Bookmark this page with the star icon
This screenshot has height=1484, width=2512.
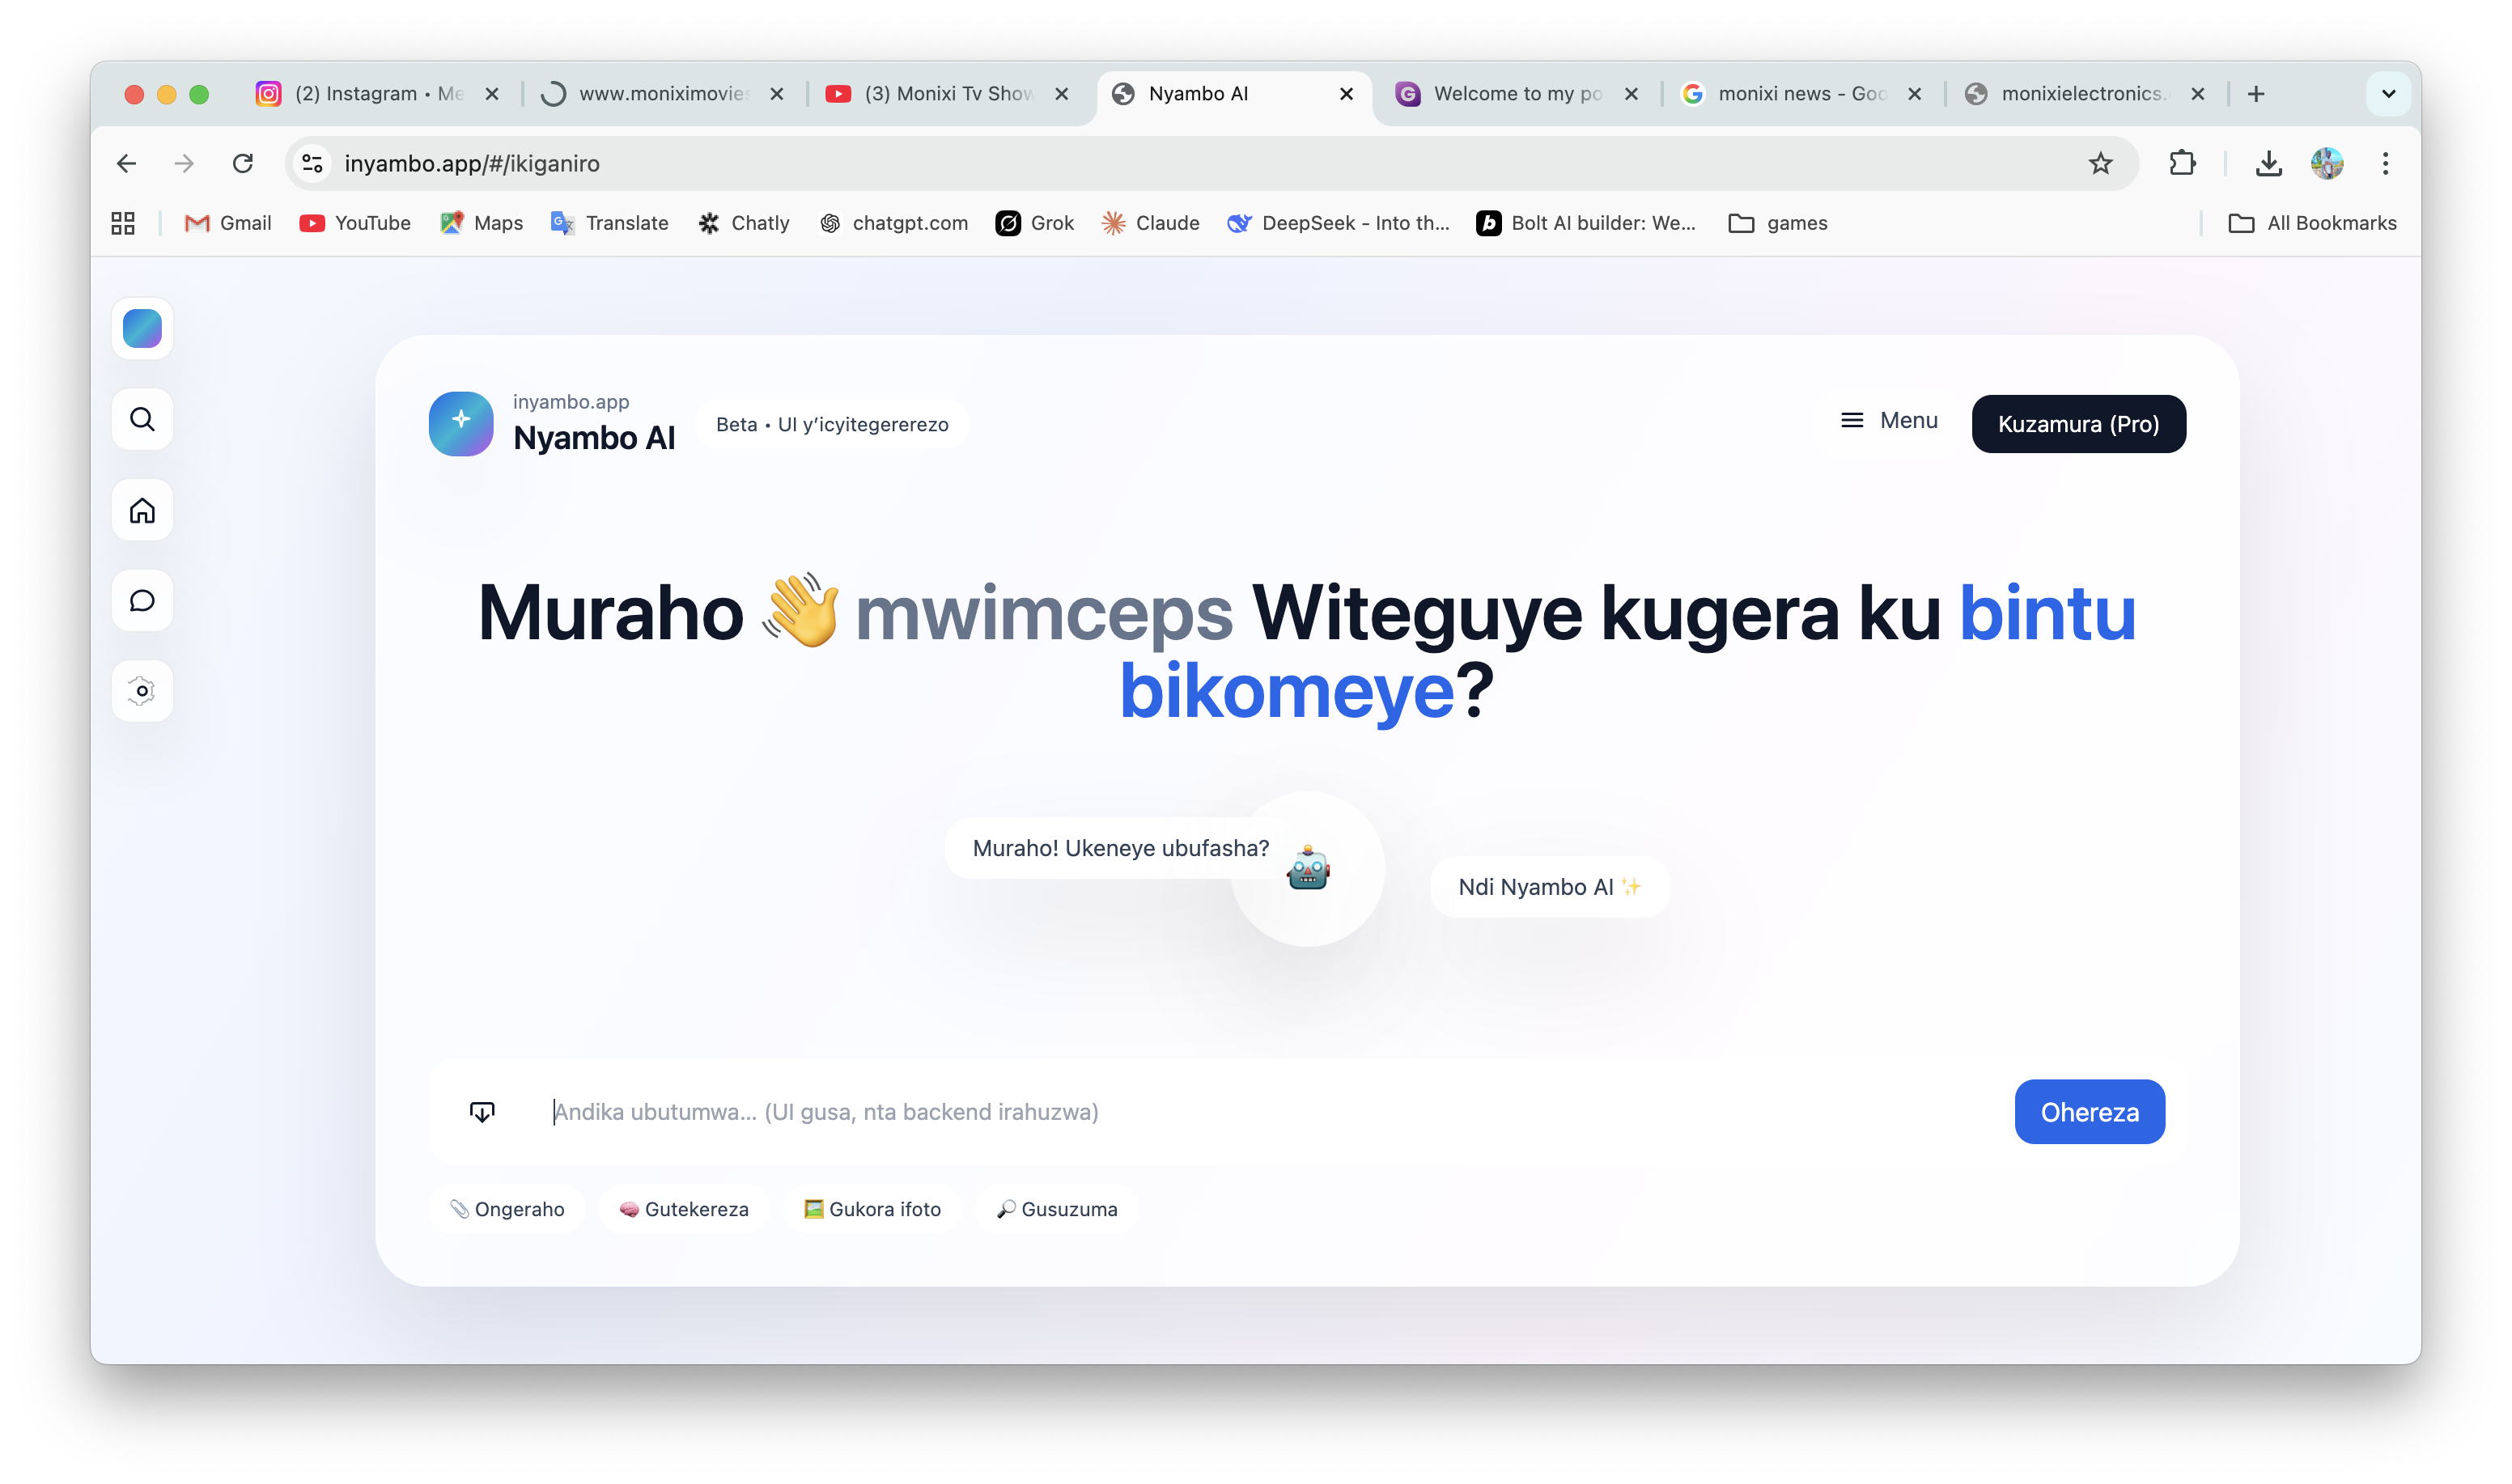pos(2100,163)
